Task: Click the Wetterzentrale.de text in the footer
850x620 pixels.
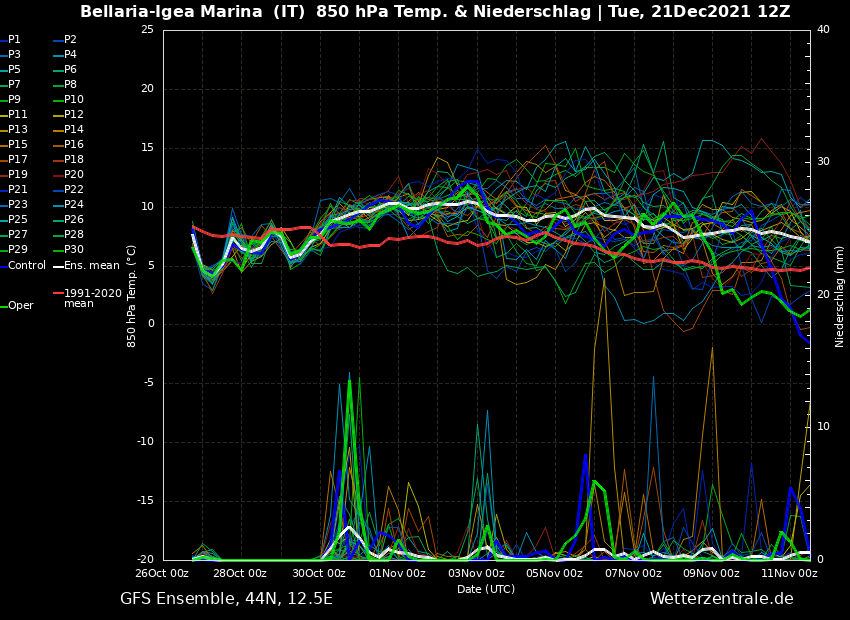Action: pyautogui.click(x=721, y=599)
